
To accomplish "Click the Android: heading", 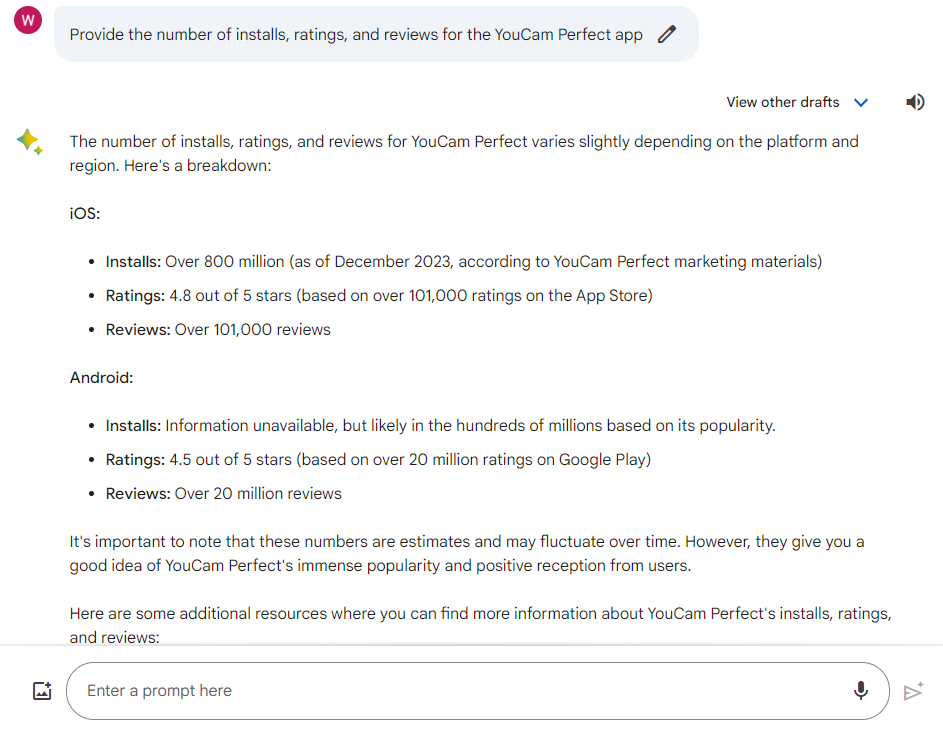I will point(101,378).
